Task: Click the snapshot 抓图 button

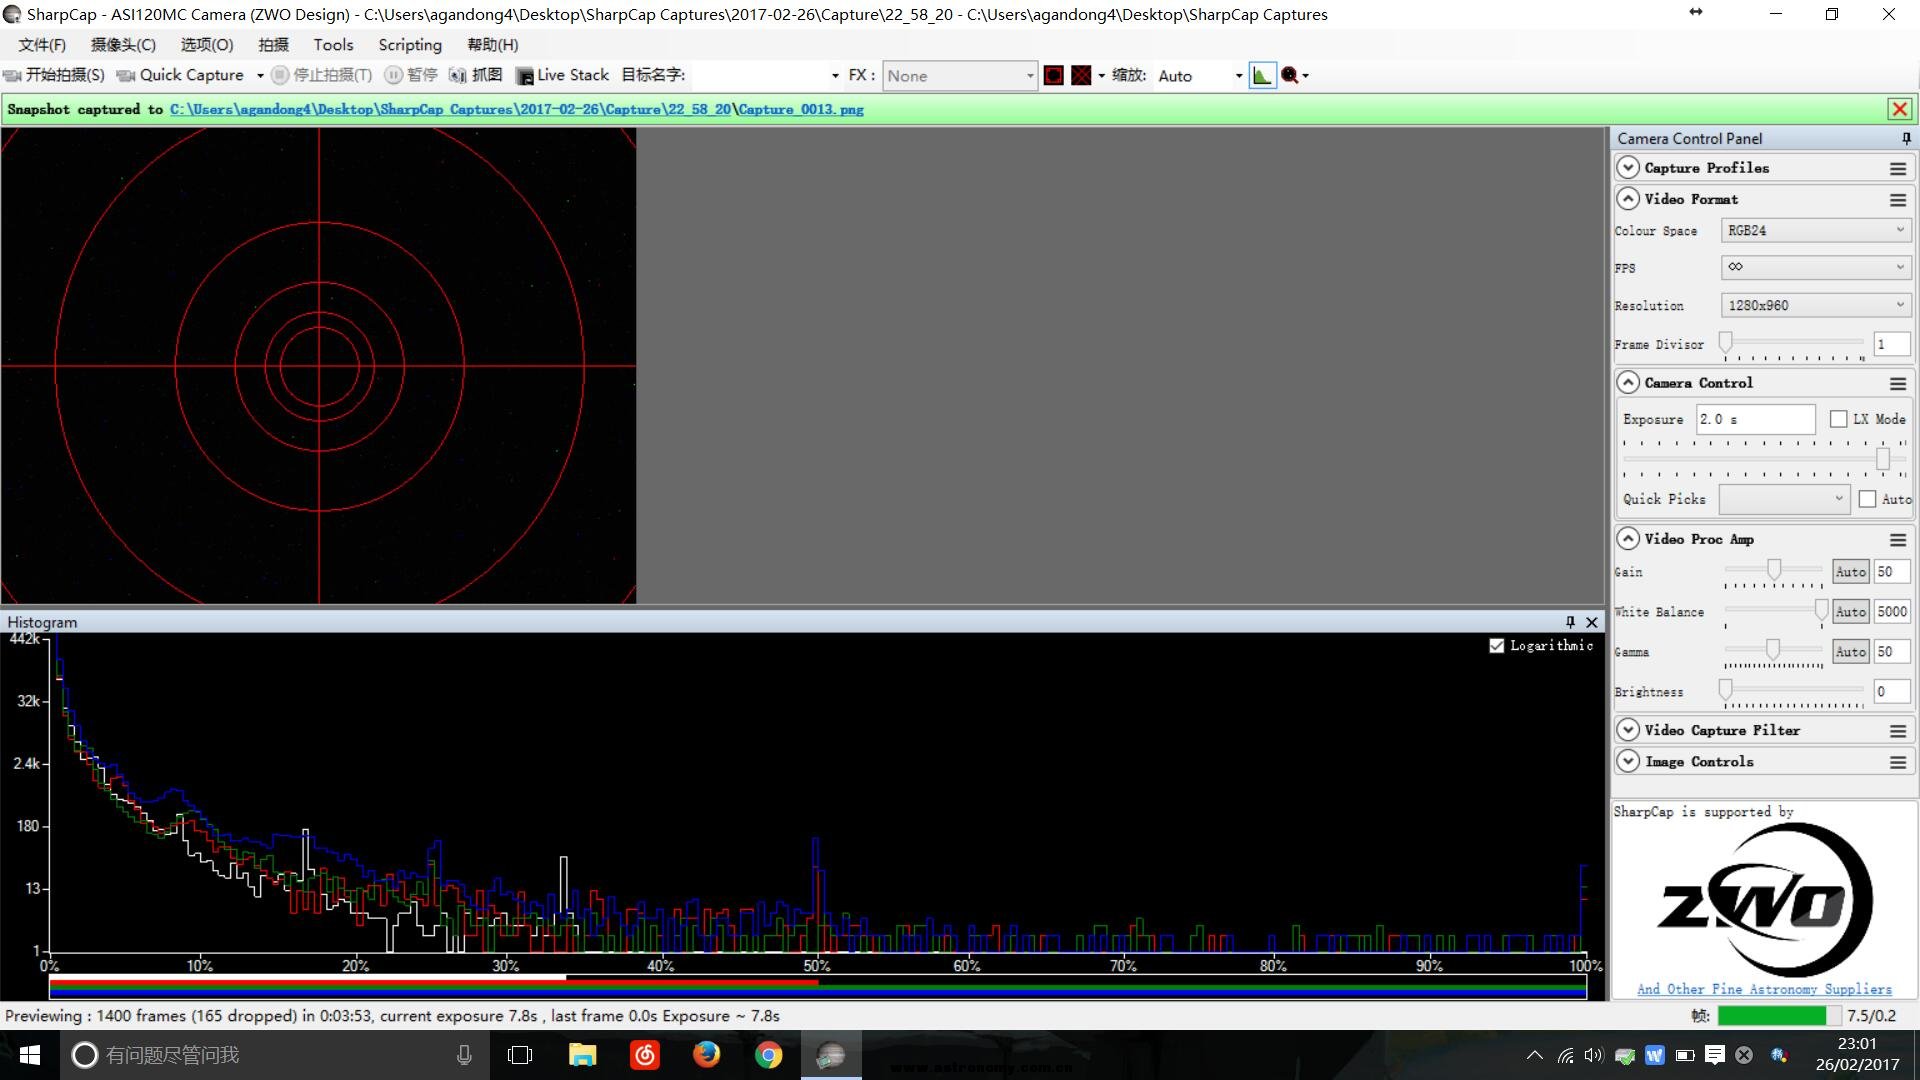Action: click(476, 75)
